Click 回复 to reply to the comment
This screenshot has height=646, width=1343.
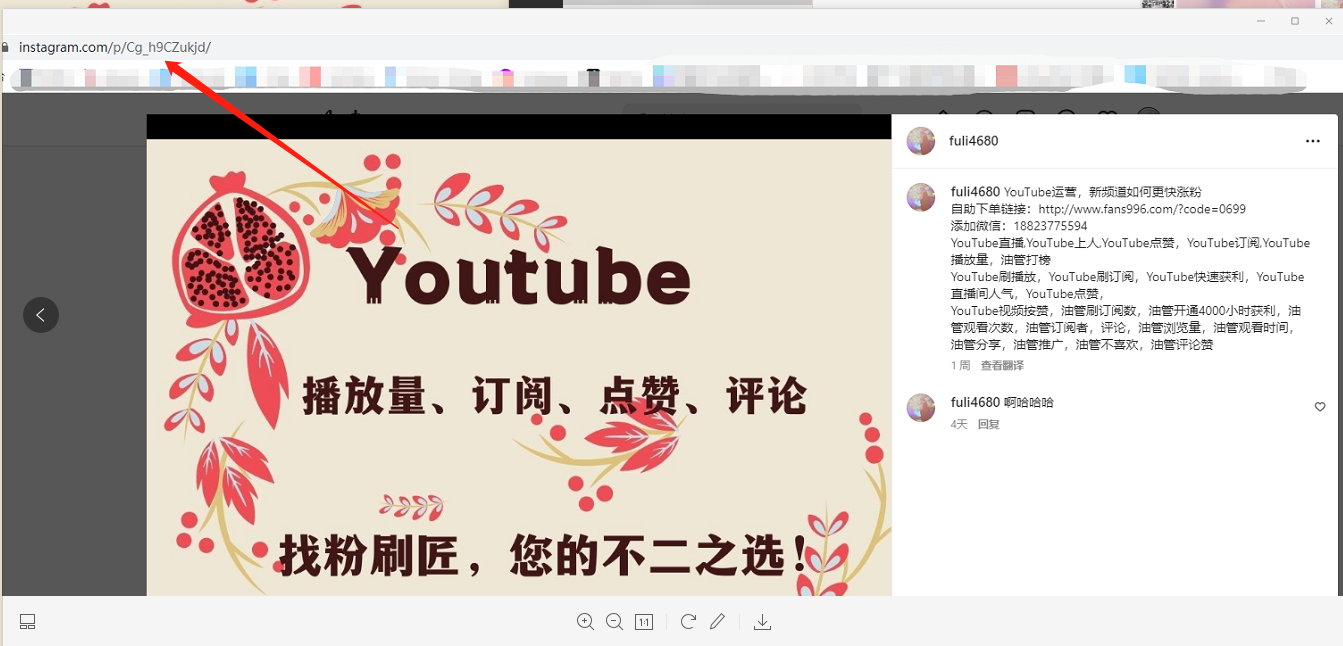[988, 424]
